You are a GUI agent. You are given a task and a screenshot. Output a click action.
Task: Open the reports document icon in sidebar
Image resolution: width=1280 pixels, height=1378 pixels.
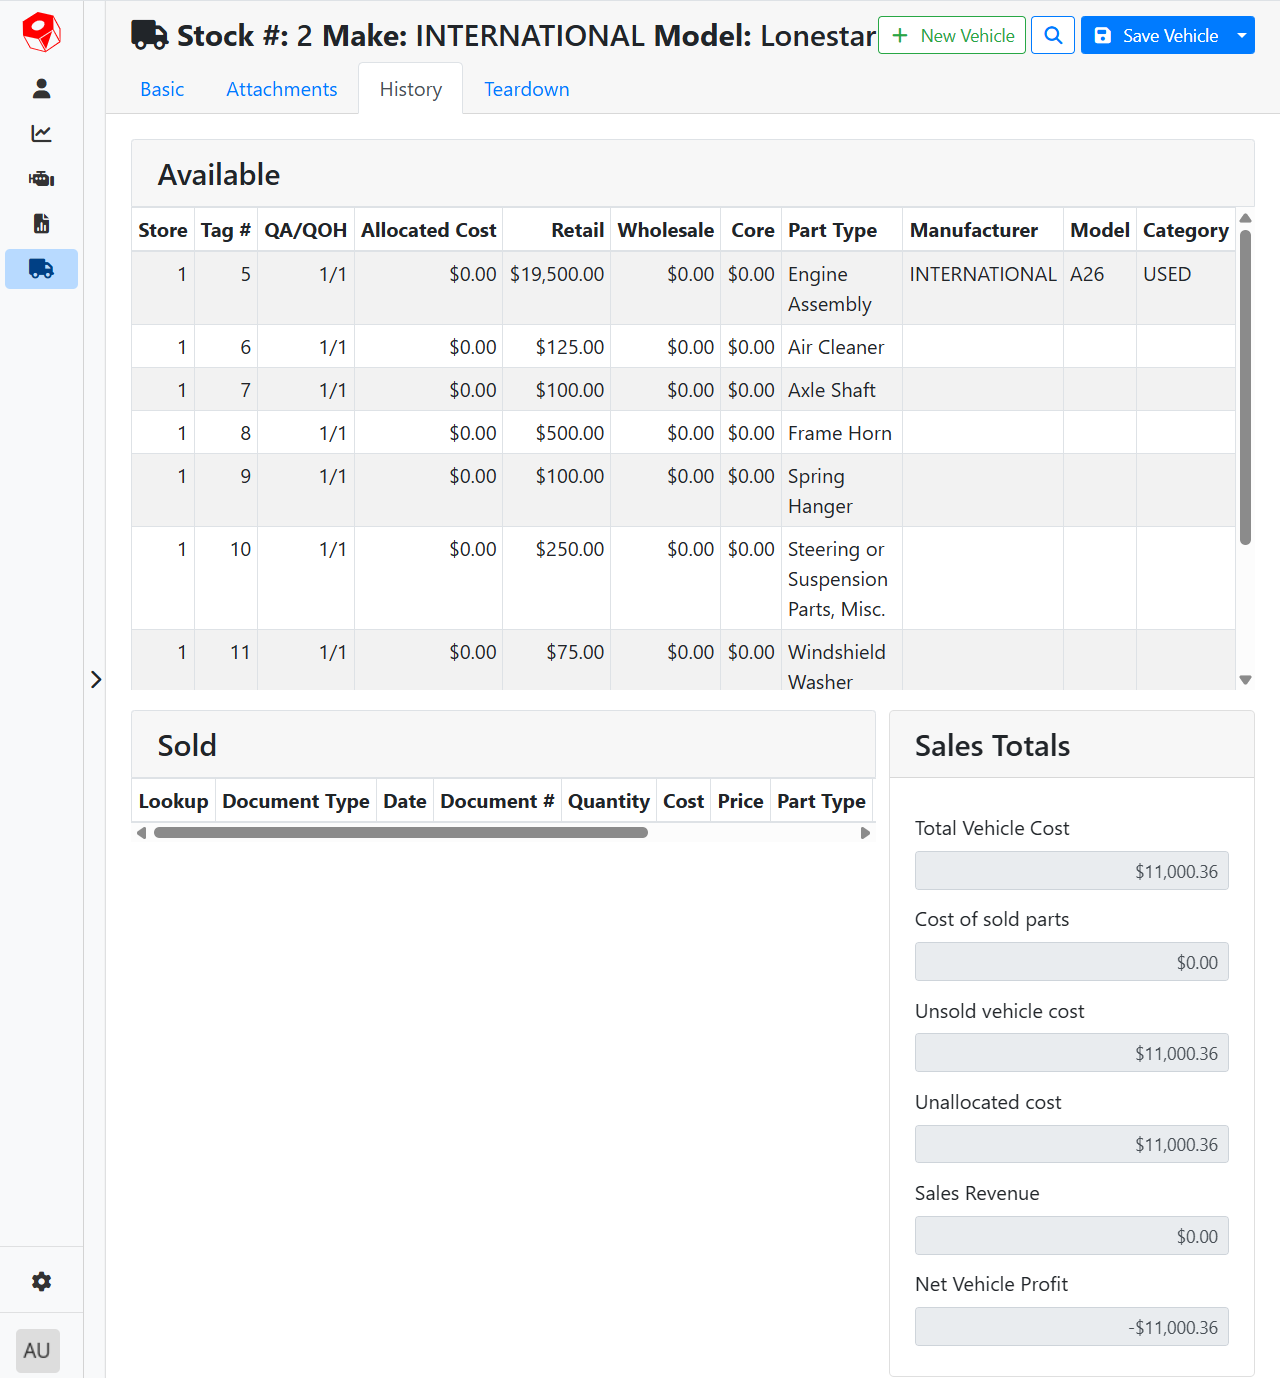[41, 224]
